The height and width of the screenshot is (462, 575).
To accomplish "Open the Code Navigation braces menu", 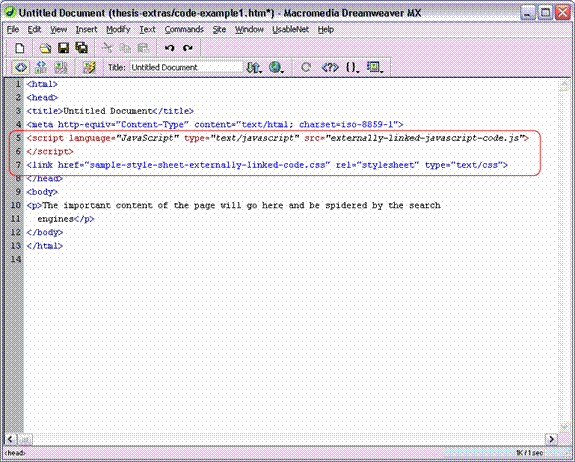I will click(x=352, y=67).
